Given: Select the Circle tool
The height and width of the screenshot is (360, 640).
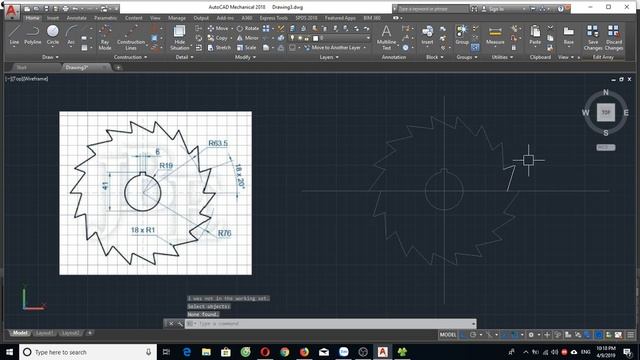Looking at the screenshot, I should click(x=53, y=35).
